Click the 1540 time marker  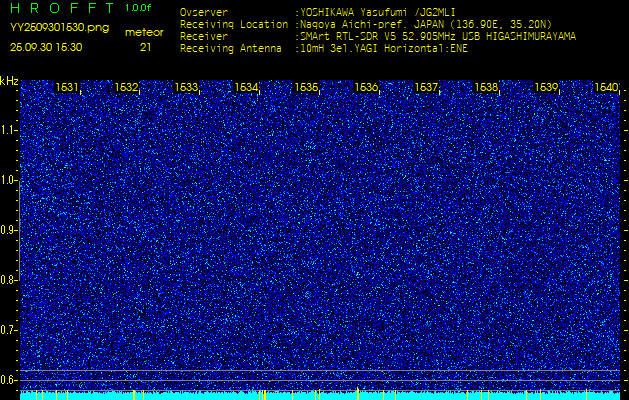tap(606, 88)
